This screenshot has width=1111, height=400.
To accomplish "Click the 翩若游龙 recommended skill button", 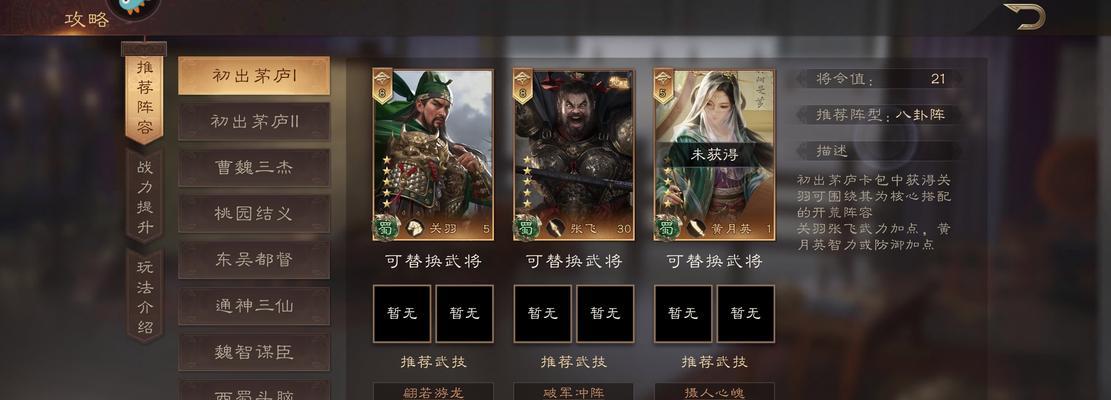I will (x=433, y=392).
